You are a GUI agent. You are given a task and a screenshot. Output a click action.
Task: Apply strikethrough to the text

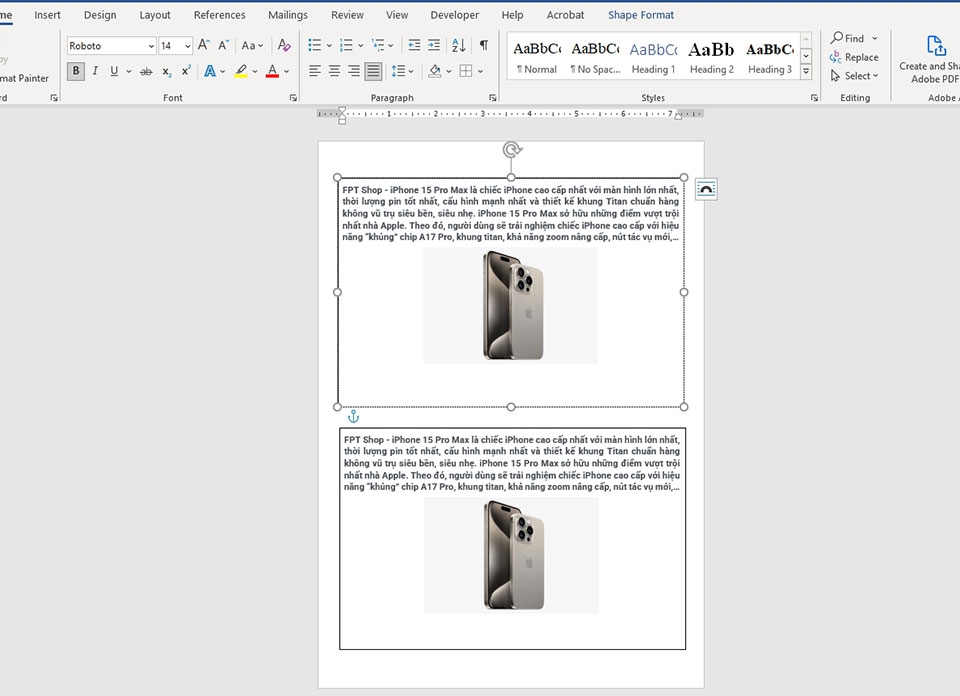[146, 71]
